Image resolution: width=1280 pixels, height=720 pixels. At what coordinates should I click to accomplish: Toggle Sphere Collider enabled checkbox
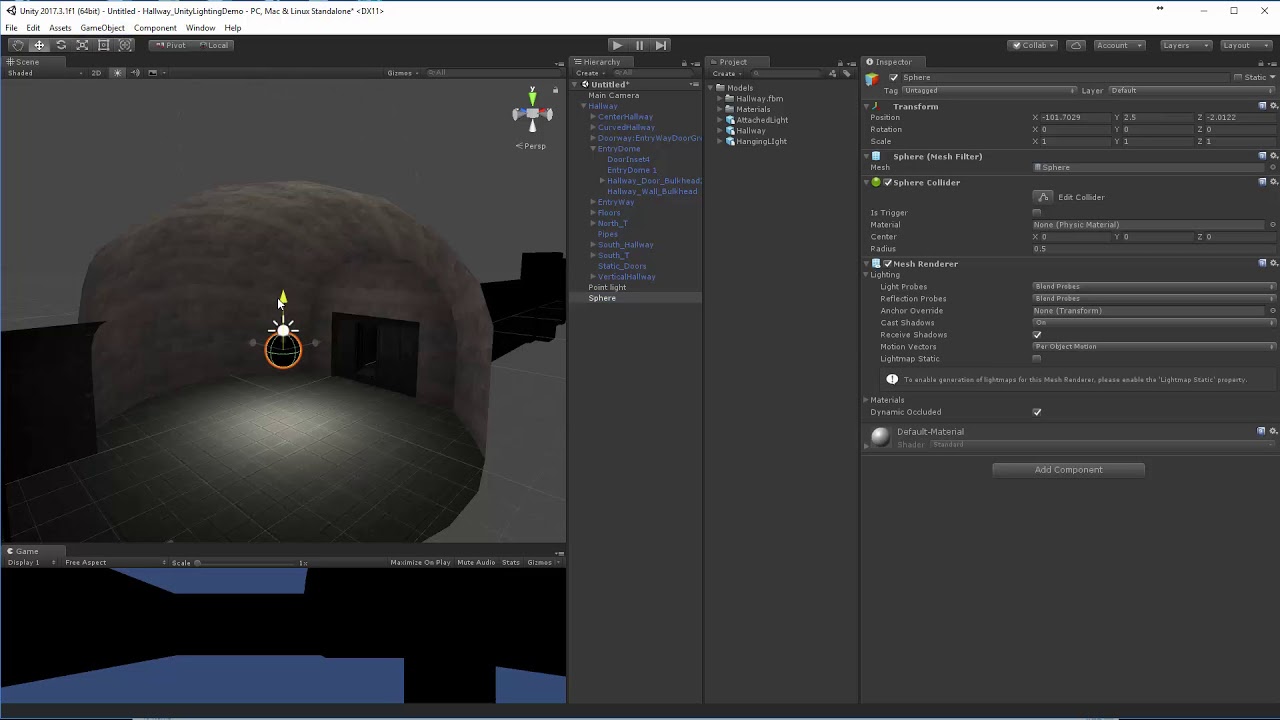pos(887,182)
